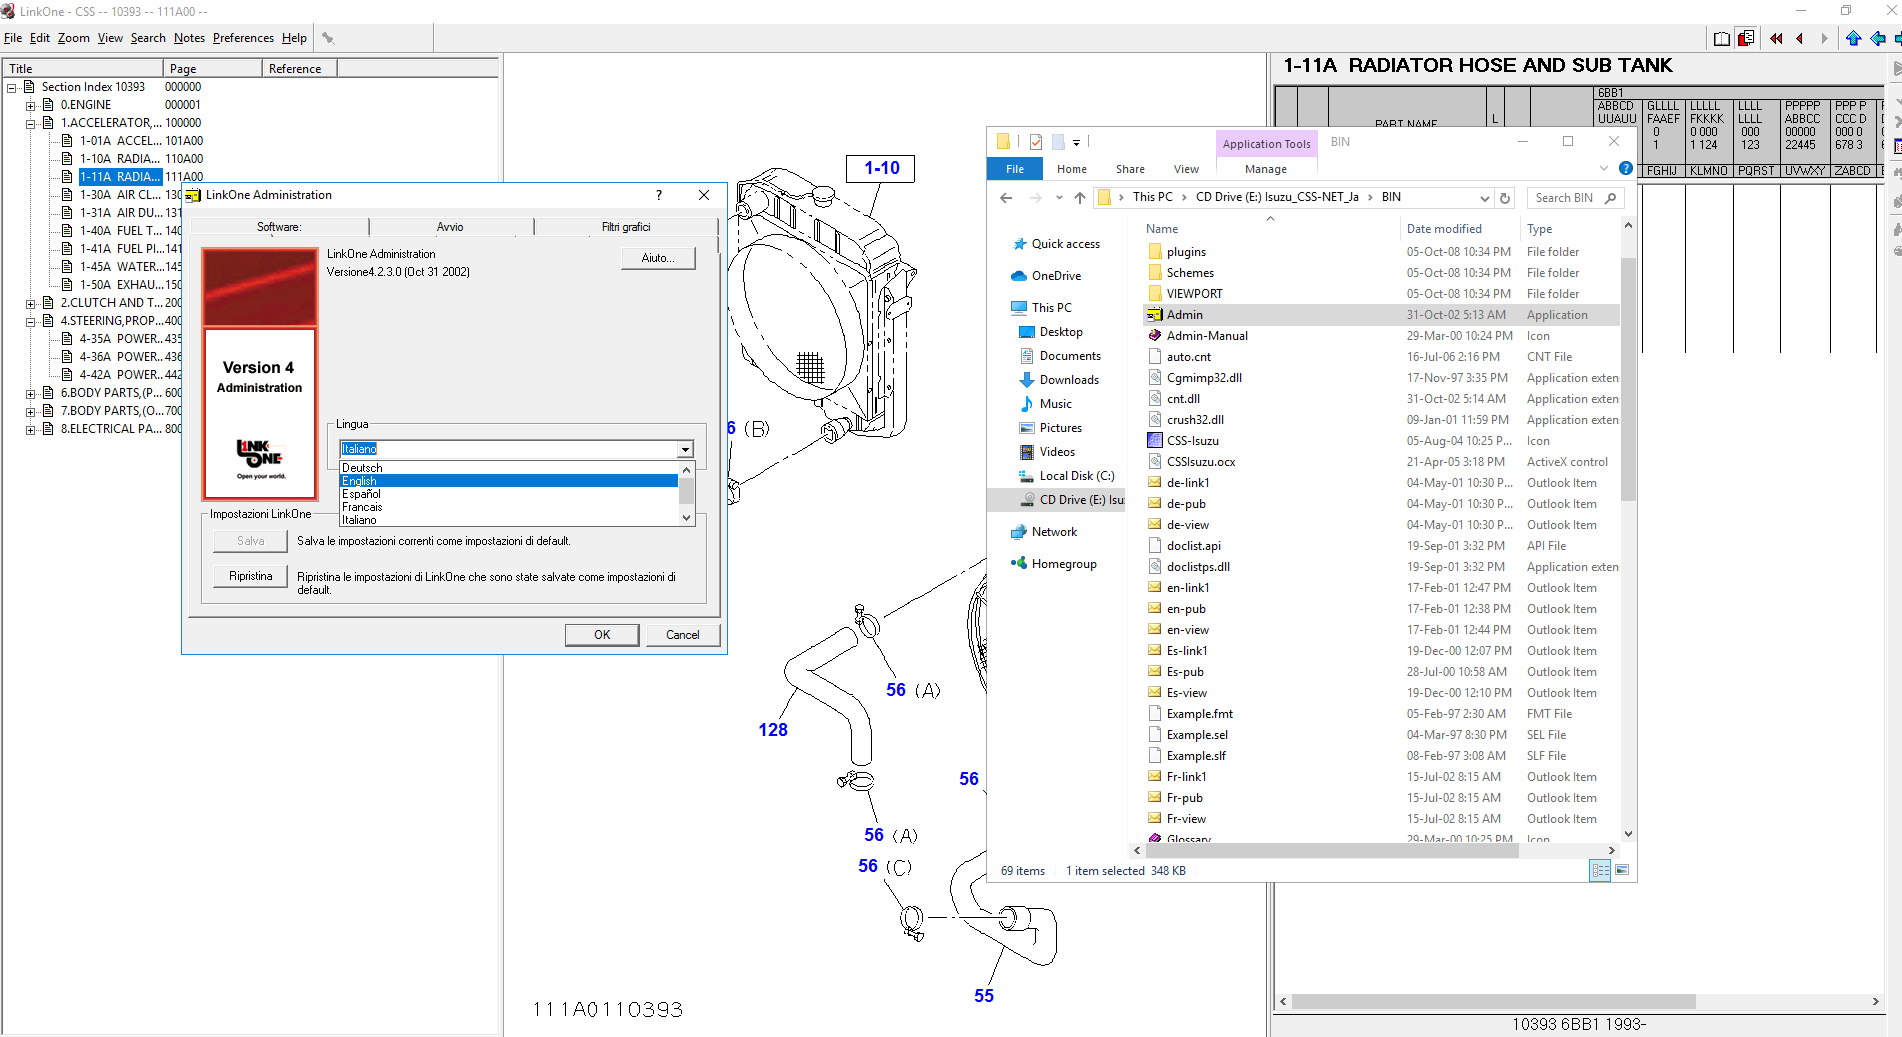Viewport: 1902px width, 1037px height.
Task: Choose Francais in the language list
Action: click(x=509, y=507)
